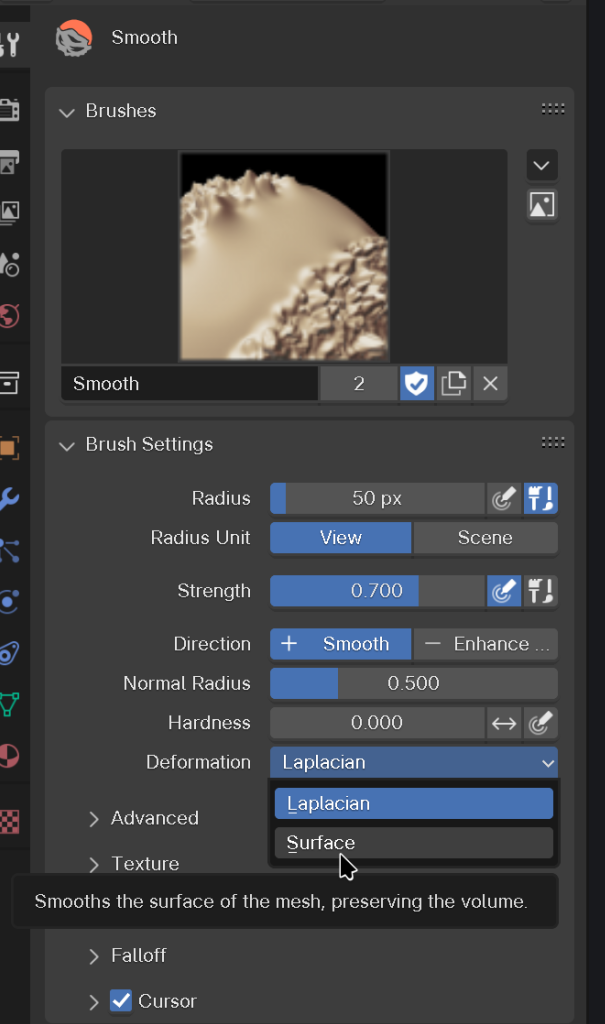Open the Texture checkerboard tab
The image size is (605, 1024).
click(x=10, y=822)
